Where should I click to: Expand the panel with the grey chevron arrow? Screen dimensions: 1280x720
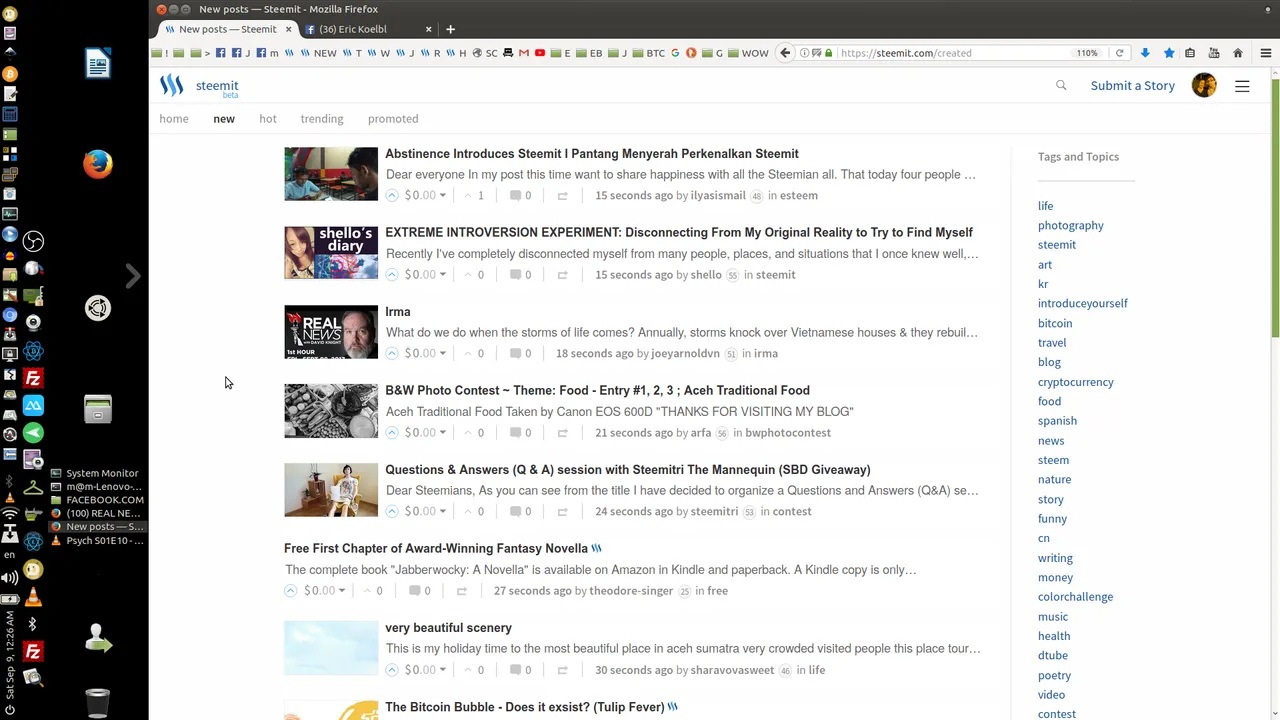(x=133, y=275)
